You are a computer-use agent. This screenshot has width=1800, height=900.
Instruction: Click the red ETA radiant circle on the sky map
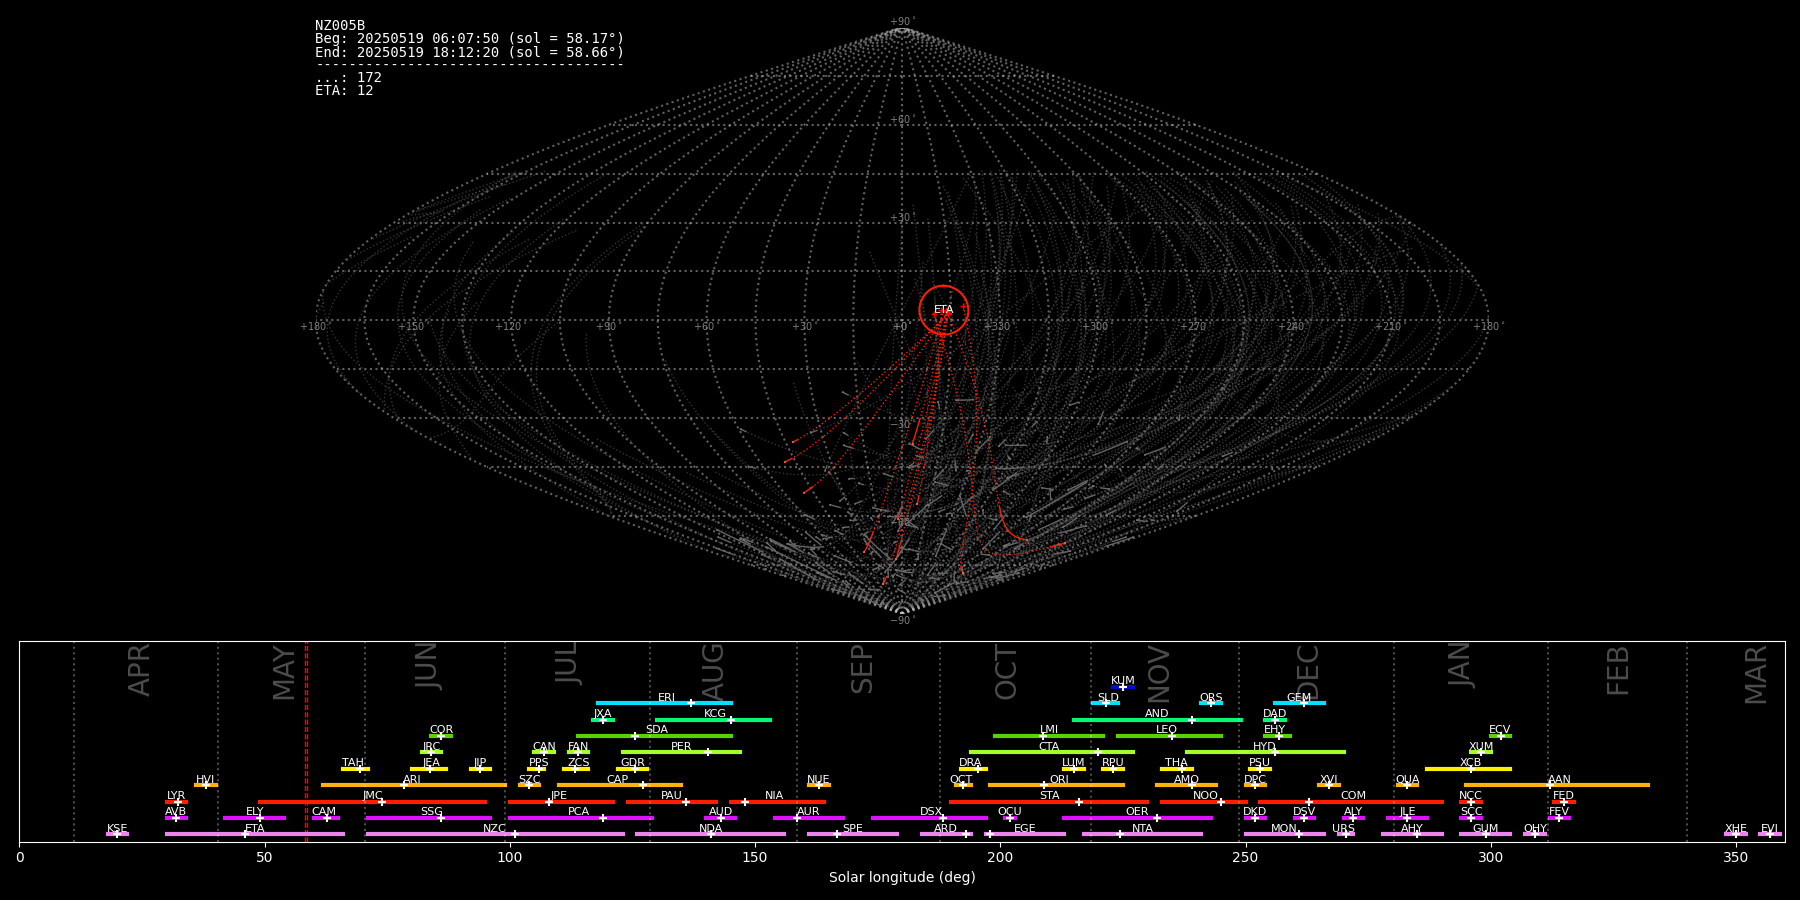[944, 310]
